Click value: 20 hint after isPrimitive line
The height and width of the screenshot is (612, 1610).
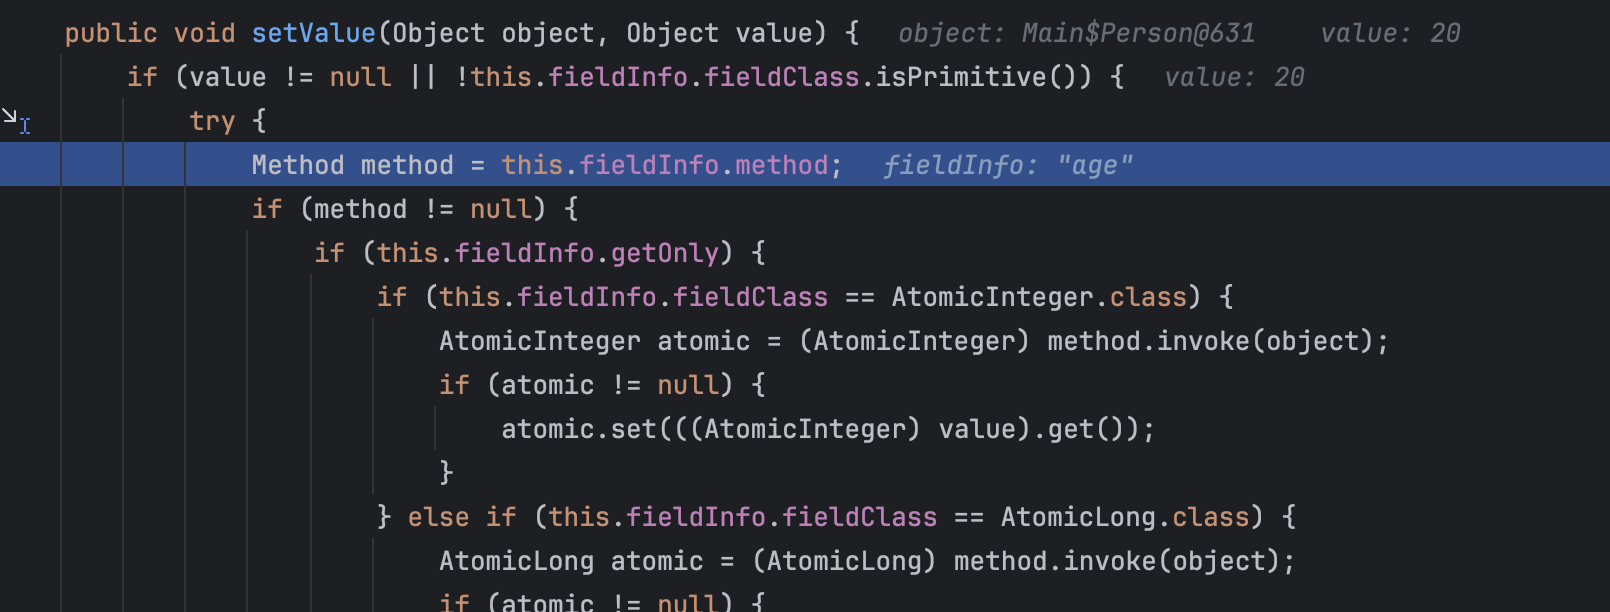1234,78
